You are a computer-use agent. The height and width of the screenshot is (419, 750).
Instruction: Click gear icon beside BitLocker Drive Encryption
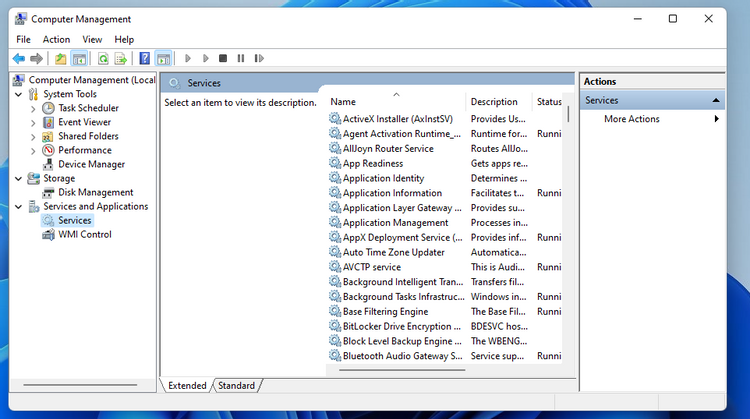pos(335,326)
